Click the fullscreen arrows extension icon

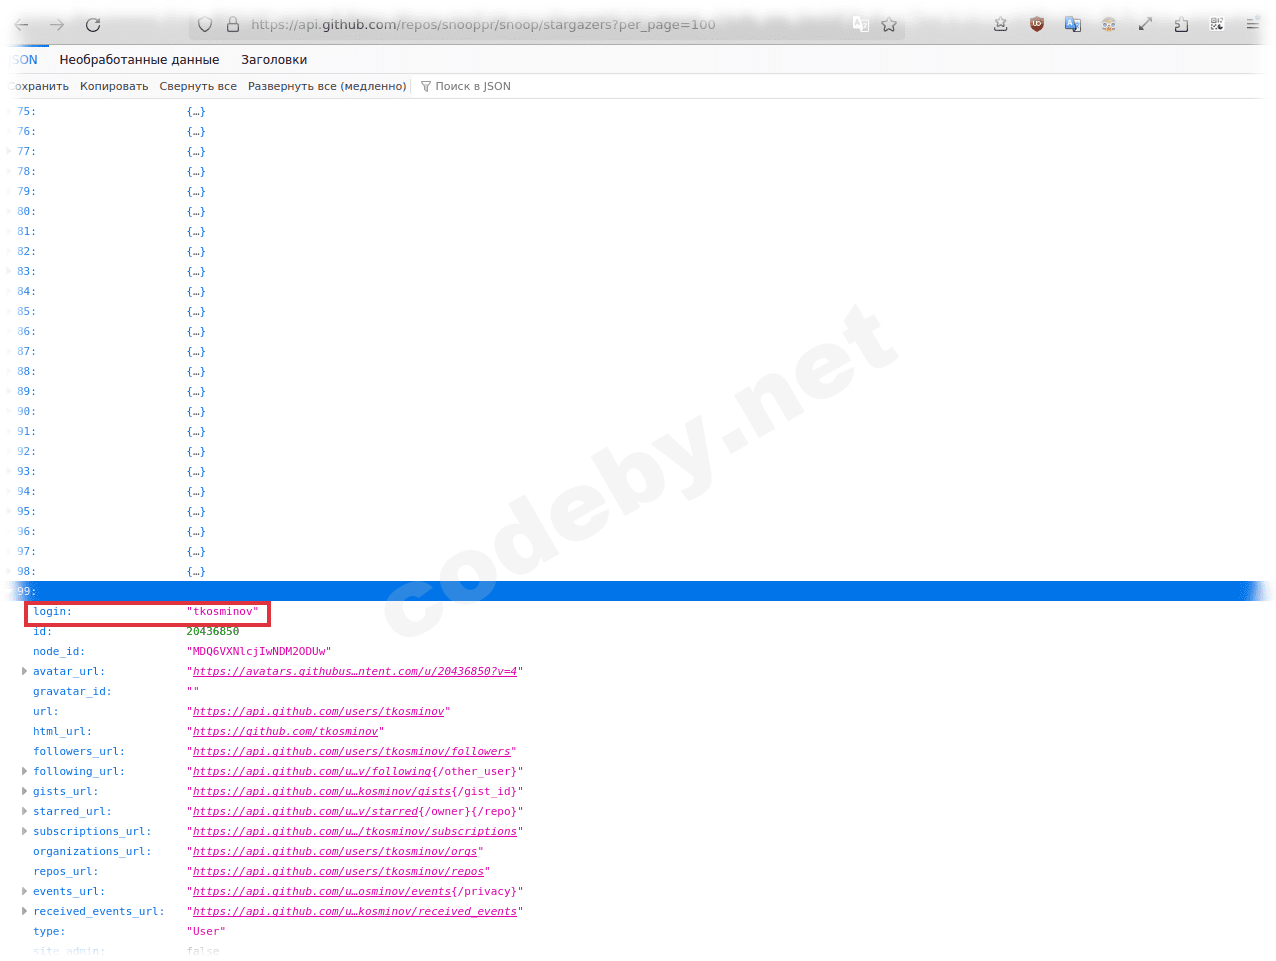[1145, 23]
